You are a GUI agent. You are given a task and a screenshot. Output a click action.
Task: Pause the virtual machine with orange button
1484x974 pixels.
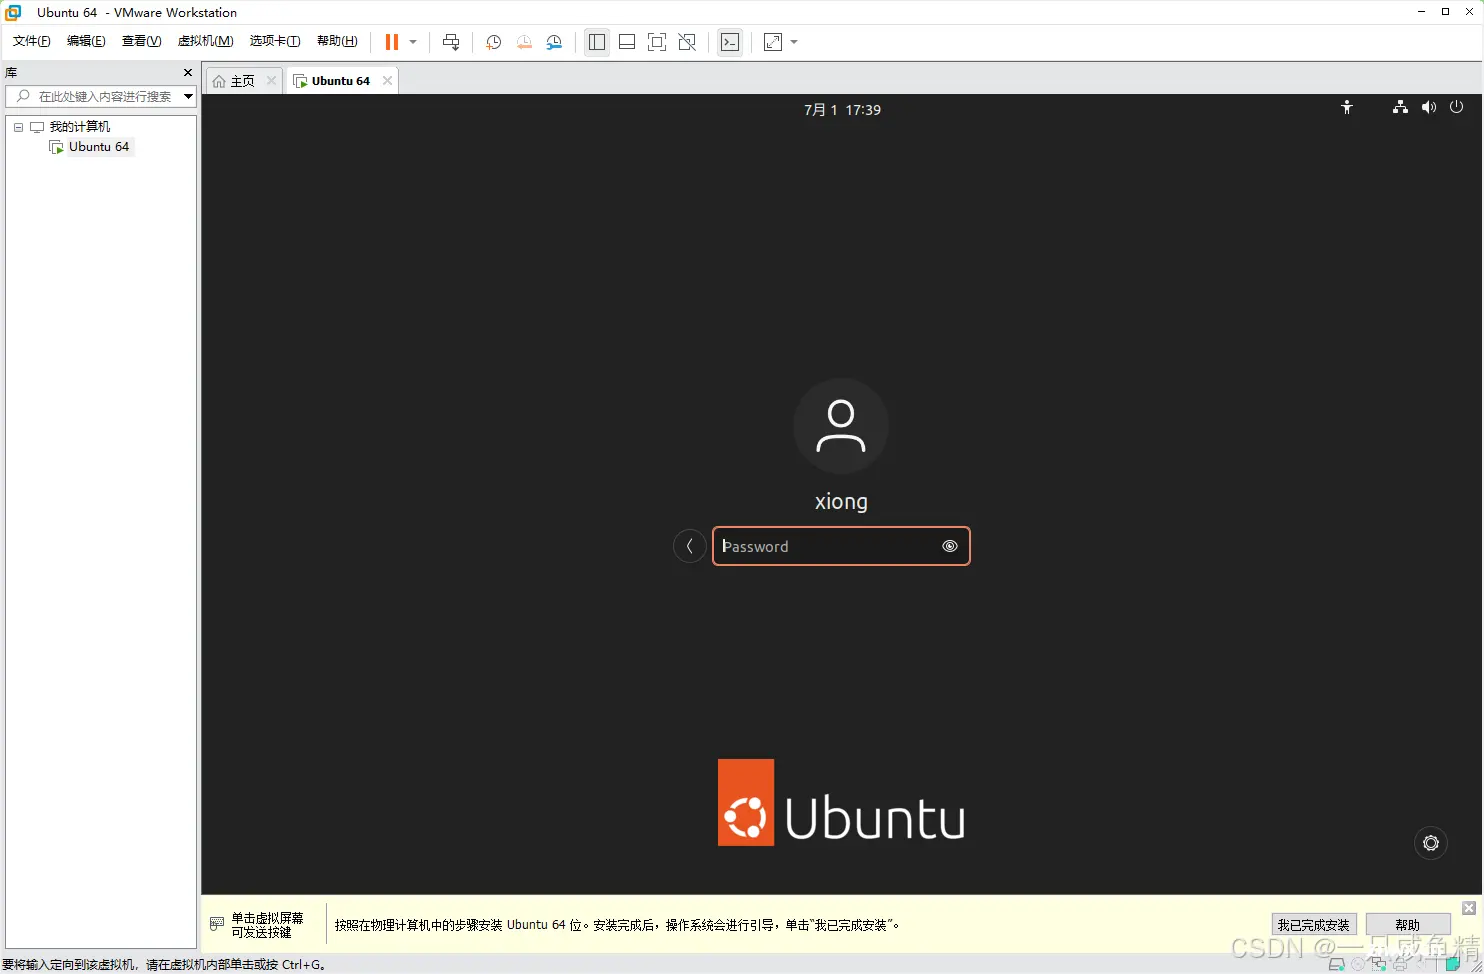click(x=392, y=42)
